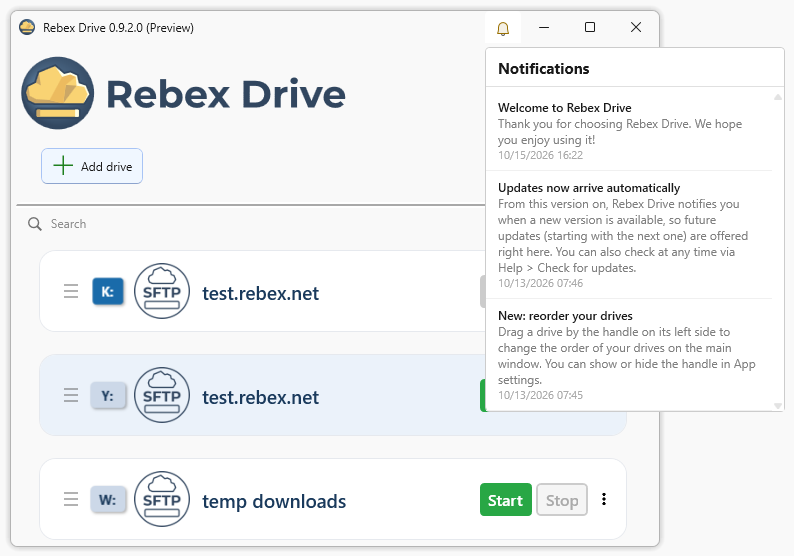794x556 pixels.
Task: Select the K: test.rebex.net drive name
Action: 260,293
